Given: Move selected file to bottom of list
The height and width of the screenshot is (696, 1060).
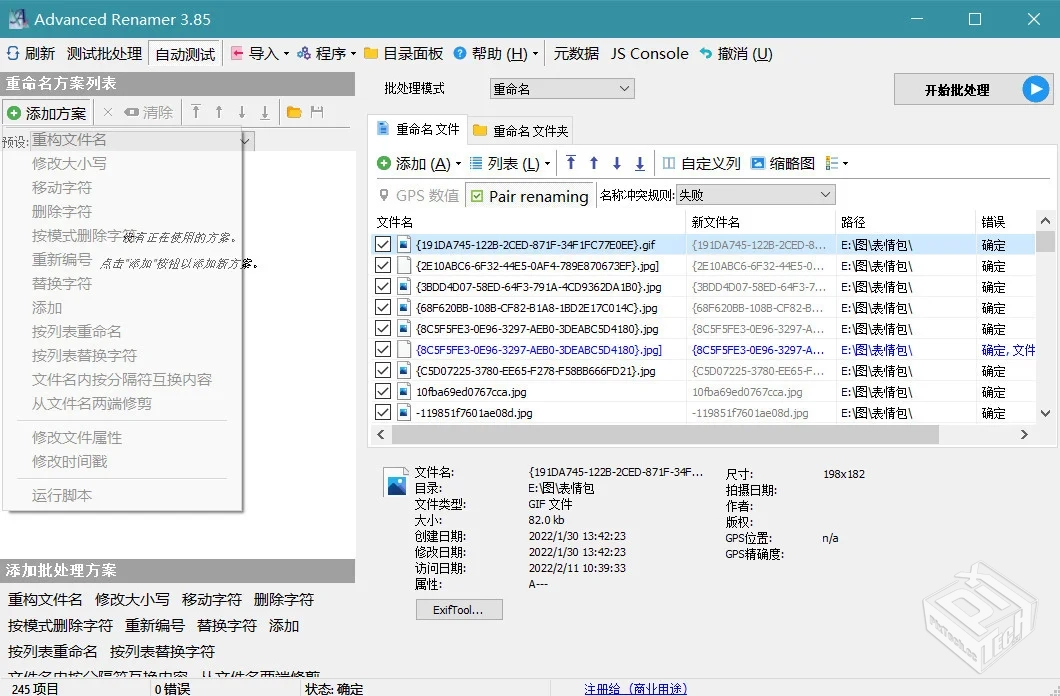Looking at the screenshot, I should point(640,163).
